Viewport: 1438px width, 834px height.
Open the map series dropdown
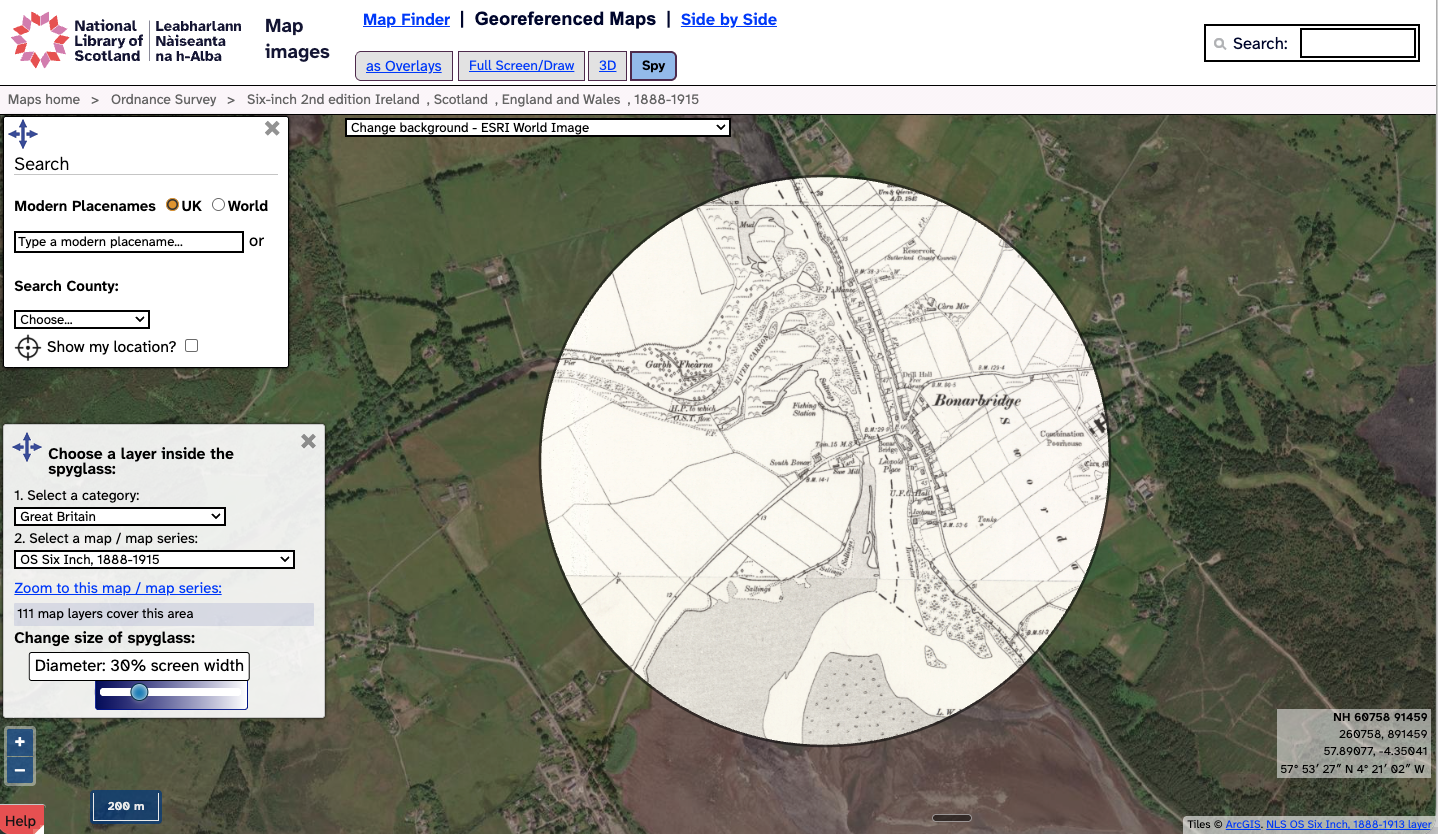click(x=154, y=560)
